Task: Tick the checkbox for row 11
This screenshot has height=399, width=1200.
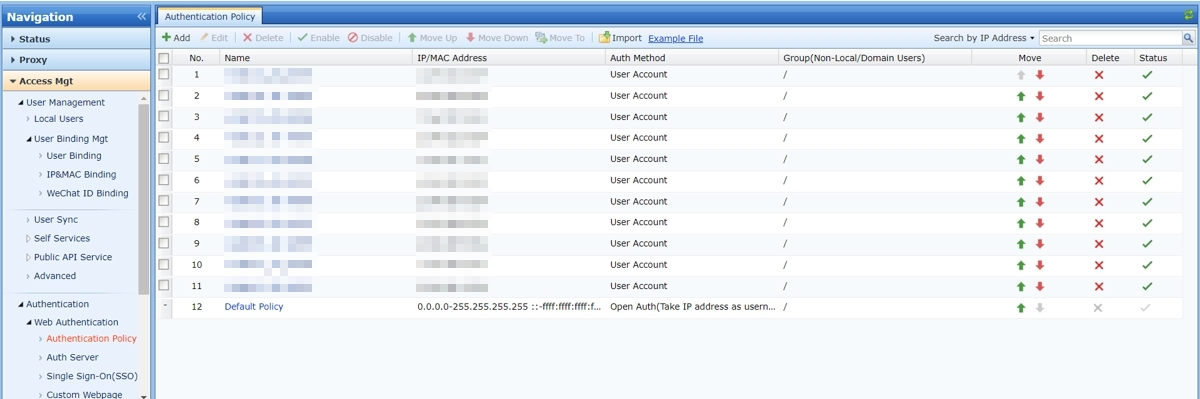Action: 164,285
